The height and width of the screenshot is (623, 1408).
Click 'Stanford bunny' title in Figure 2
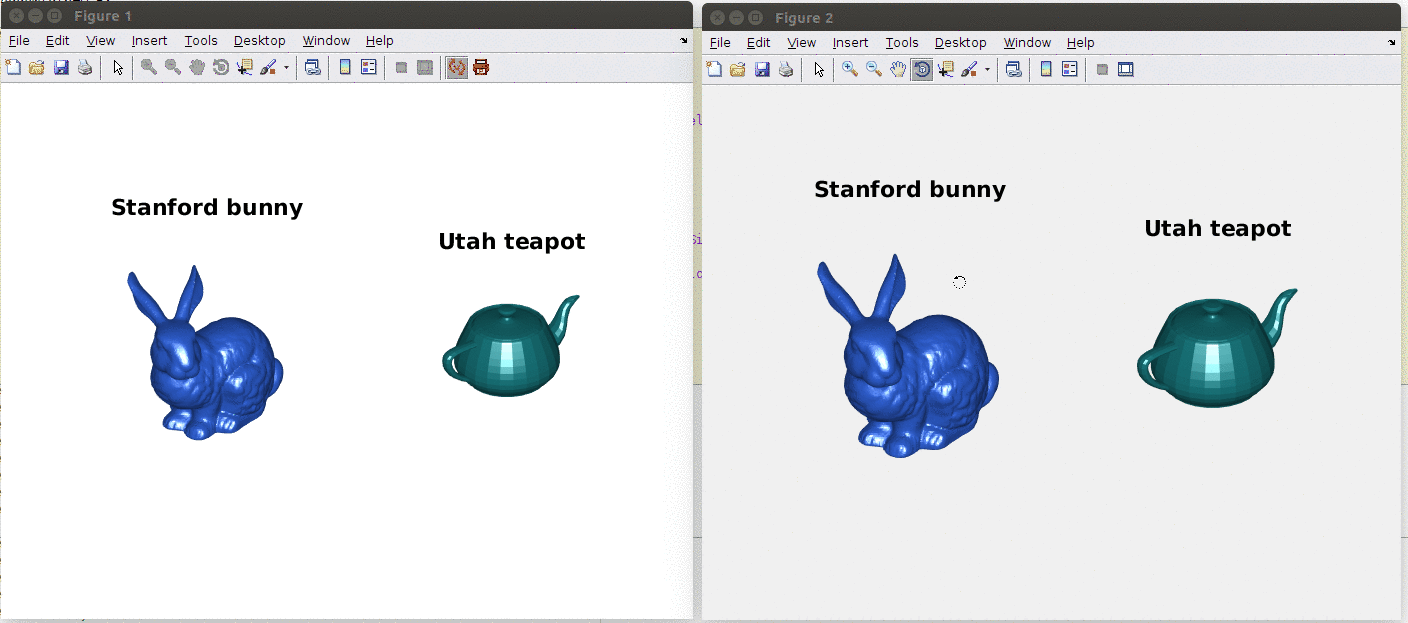[x=910, y=190]
